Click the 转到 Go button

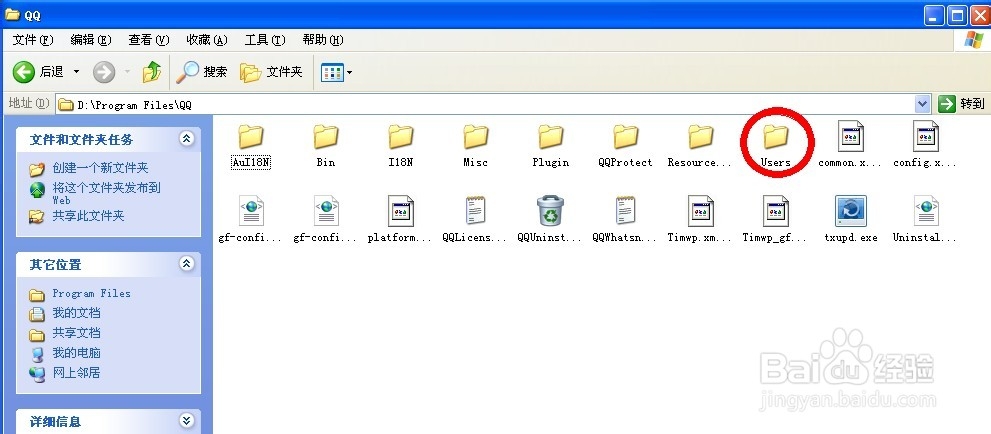point(961,104)
